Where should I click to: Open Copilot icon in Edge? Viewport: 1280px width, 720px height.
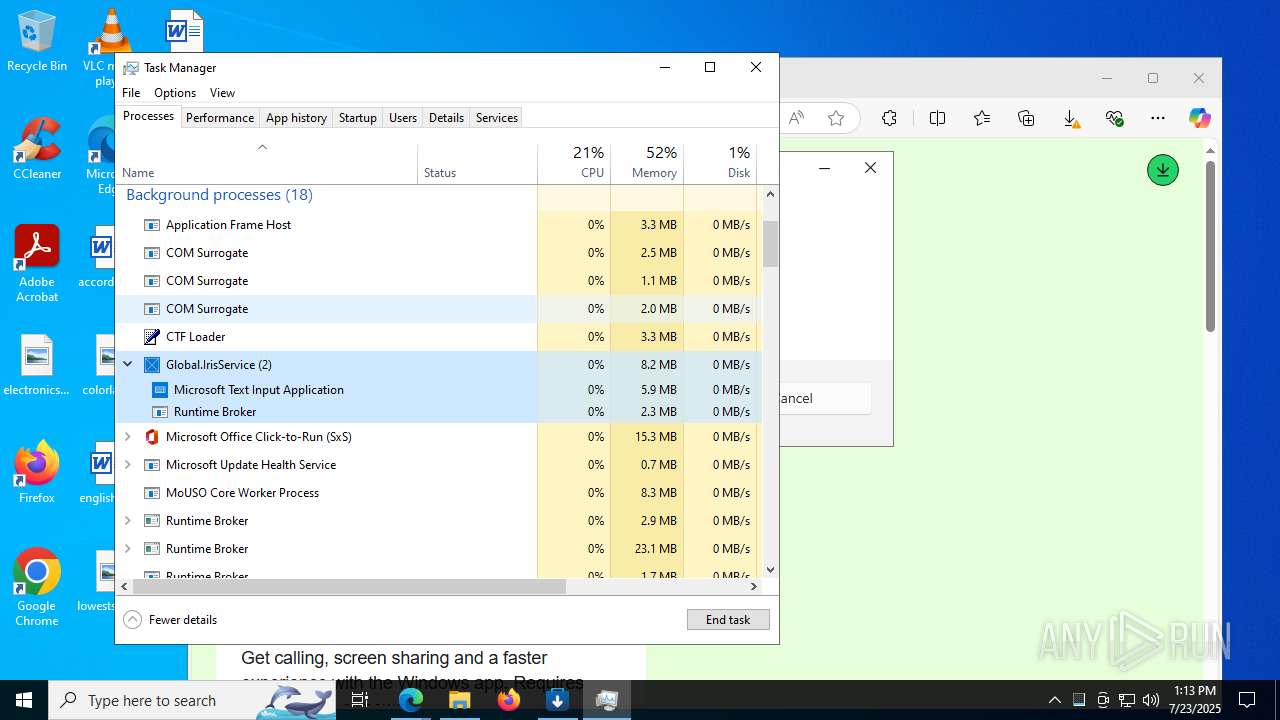pos(1200,118)
